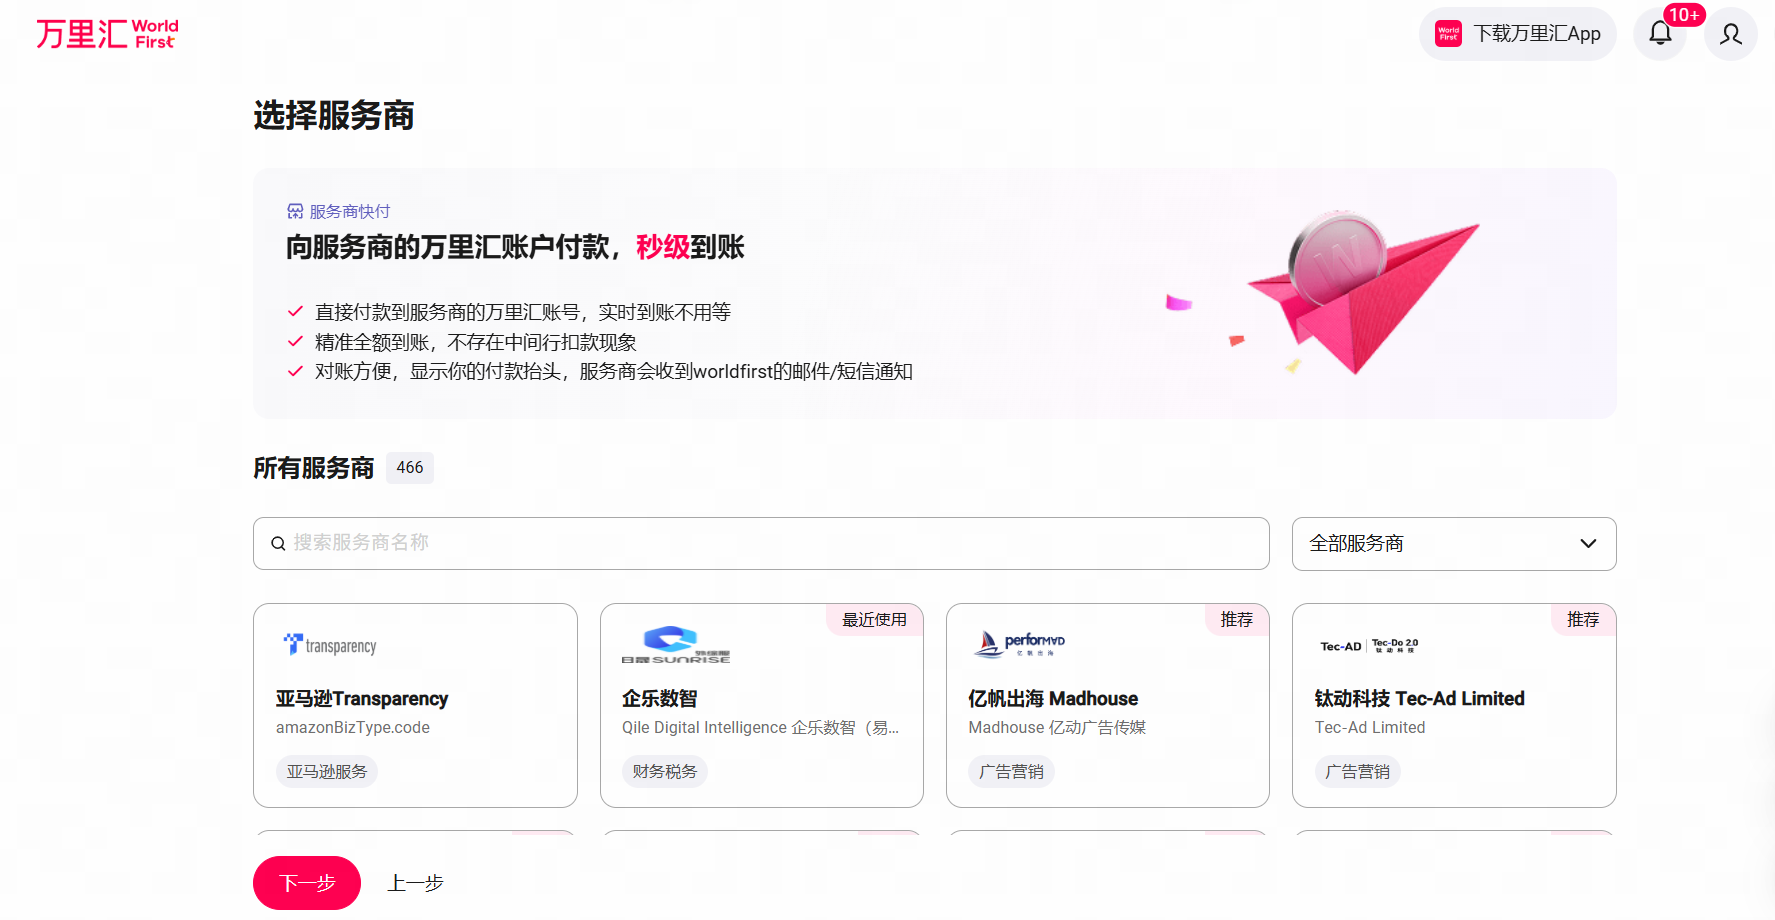Click the search magnifier icon
This screenshot has width=1775, height=920.
(278, 543)
